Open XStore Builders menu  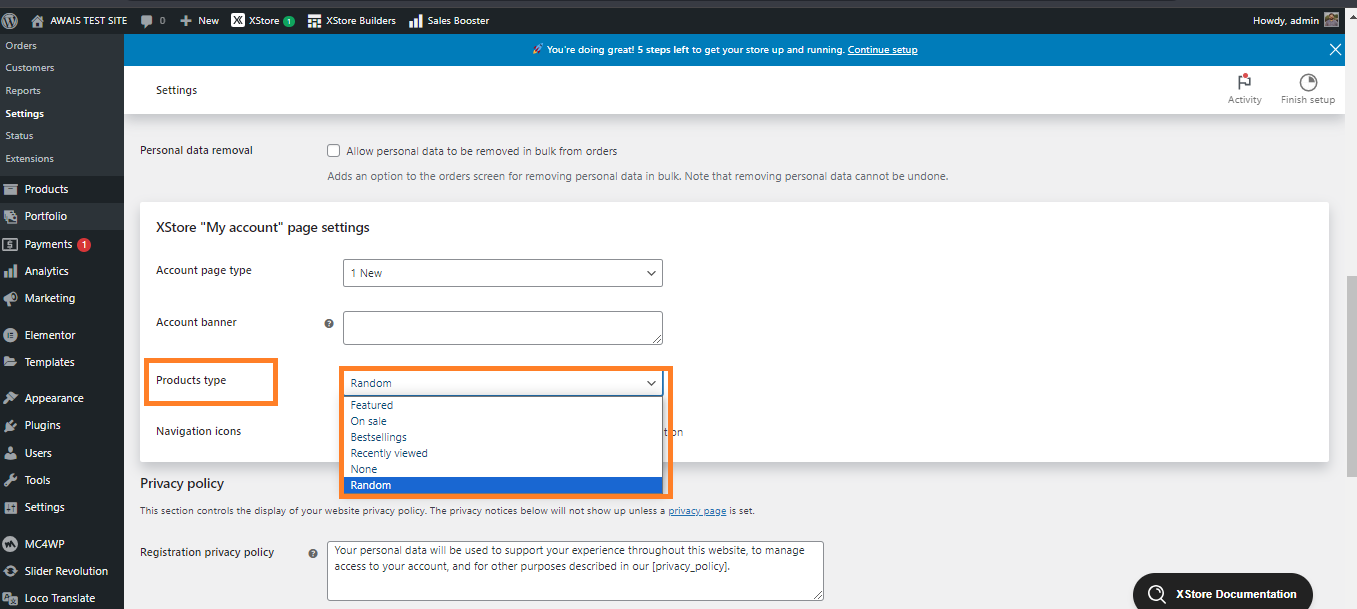(x=351, y=20)
